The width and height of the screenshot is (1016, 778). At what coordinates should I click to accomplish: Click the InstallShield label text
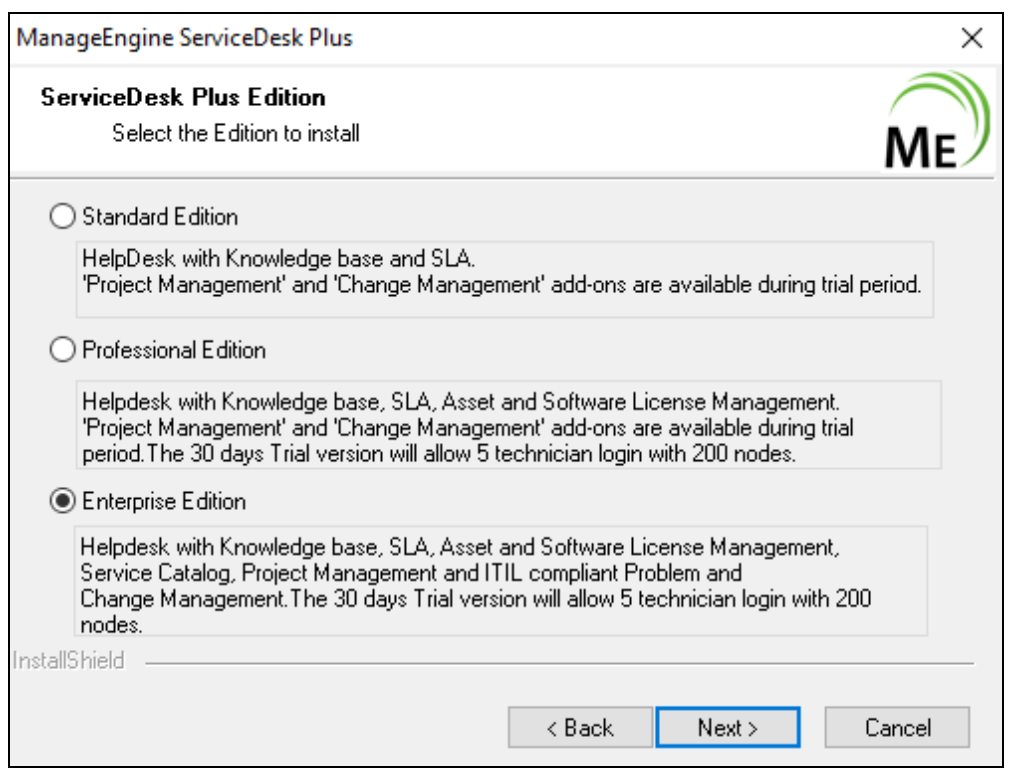[x=68, y=662]
